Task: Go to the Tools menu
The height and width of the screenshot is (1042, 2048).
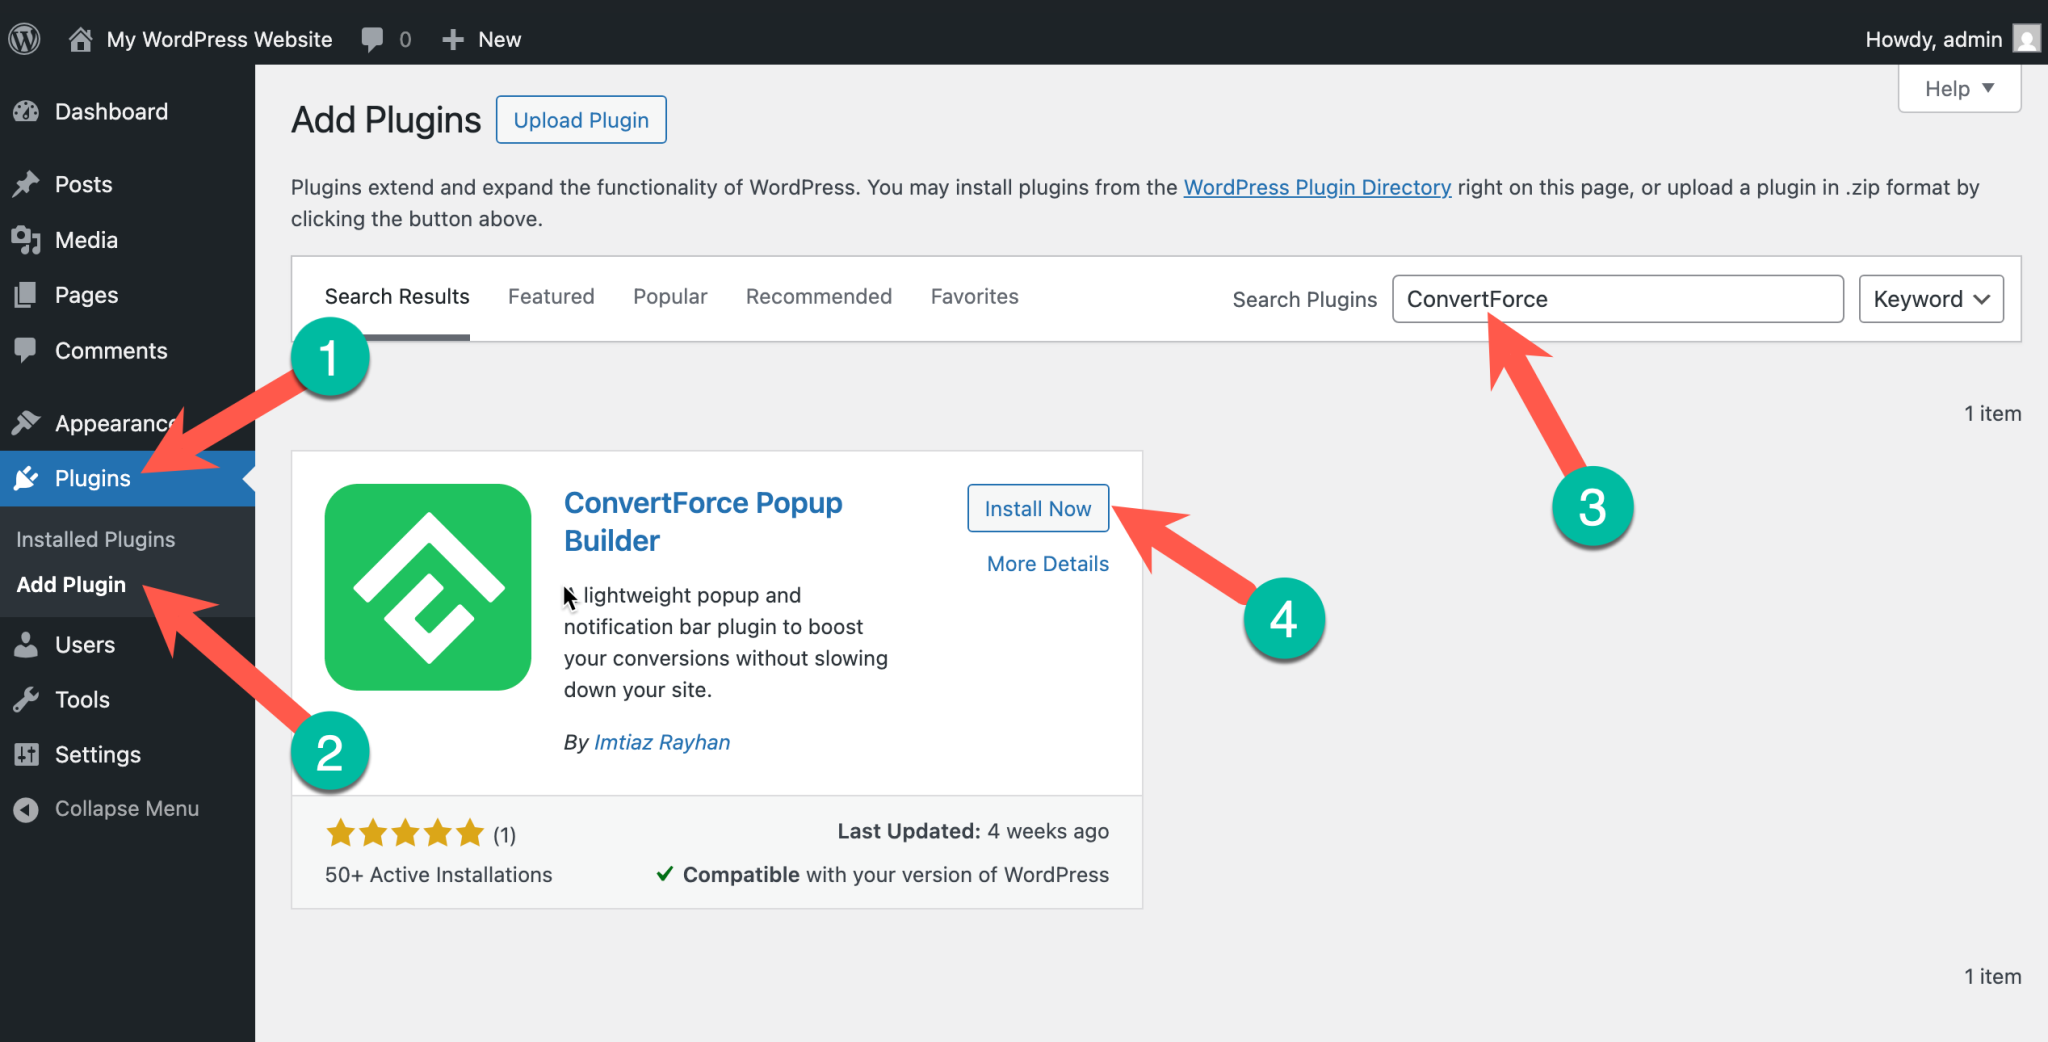Action: coord(82,700)
